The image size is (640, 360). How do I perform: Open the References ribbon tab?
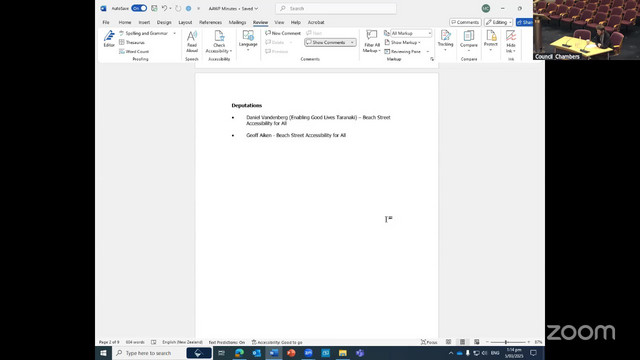[x=210, y=22]
